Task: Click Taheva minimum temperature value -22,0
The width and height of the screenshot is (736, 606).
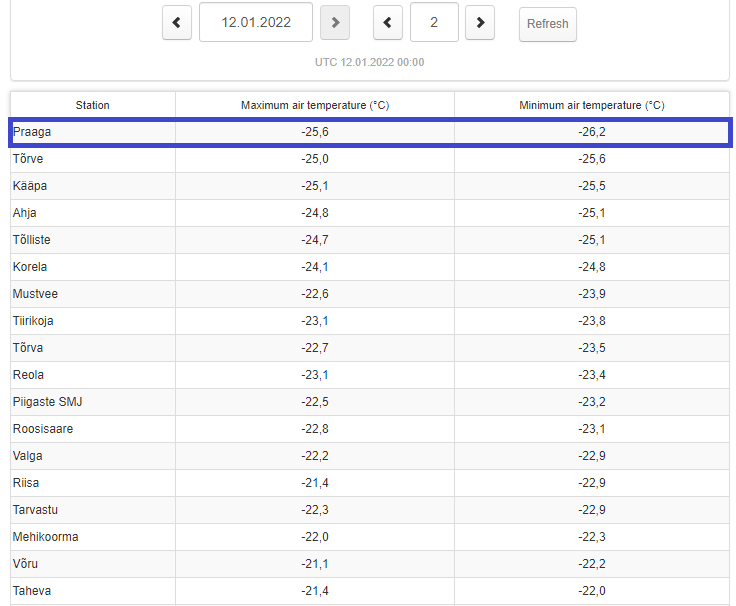Action: tap(592, 591)
